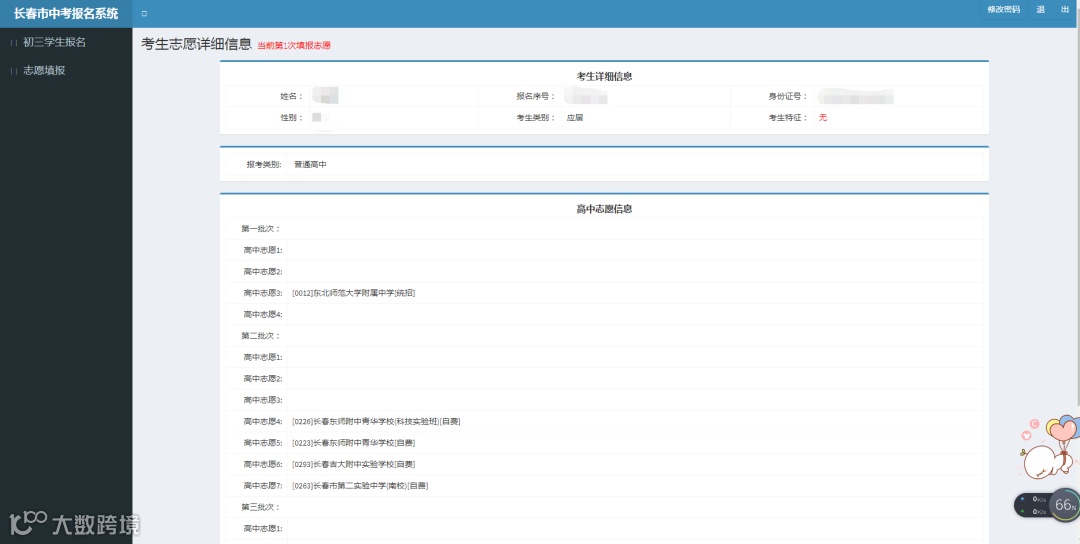The height and width of the screenshot is (544, 1080).
Task: Click the 考生特征 label
Action: pyautogui.click(x=788, y=118)
